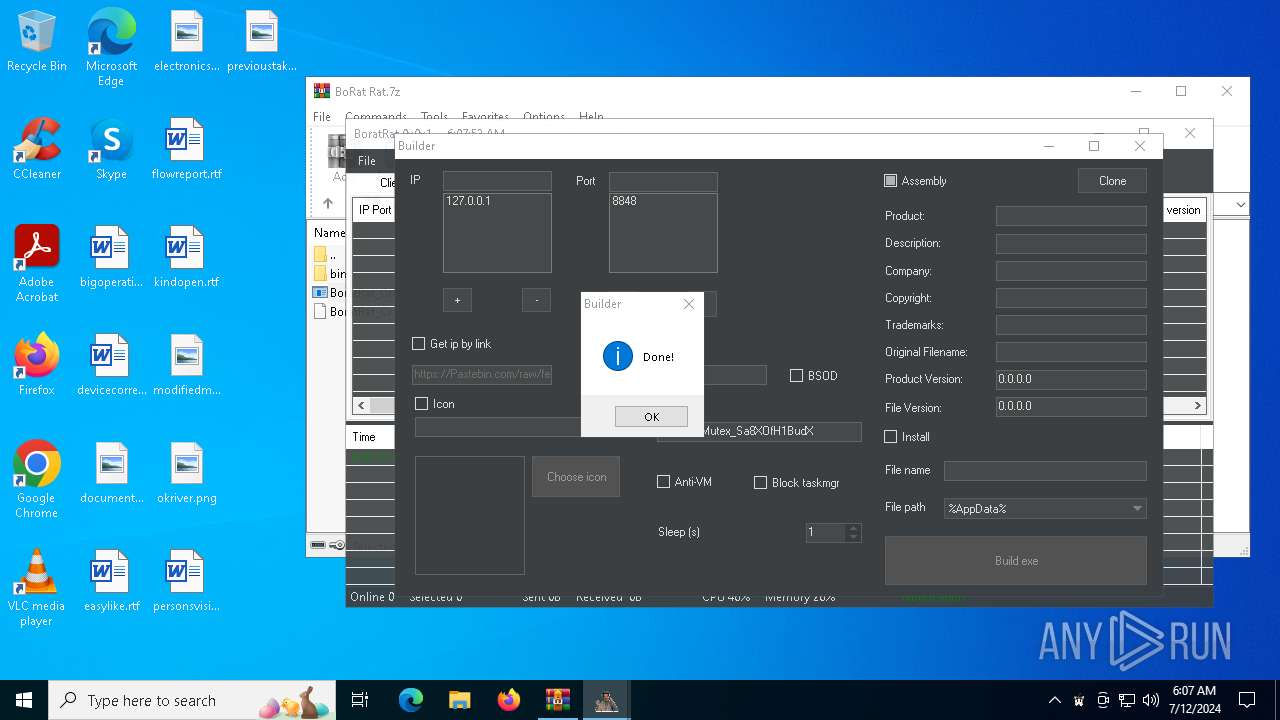This screenshot has height=720, width=1280.
Task: Increase Sleep seconds with up arrow
Action: pos(853,528)
